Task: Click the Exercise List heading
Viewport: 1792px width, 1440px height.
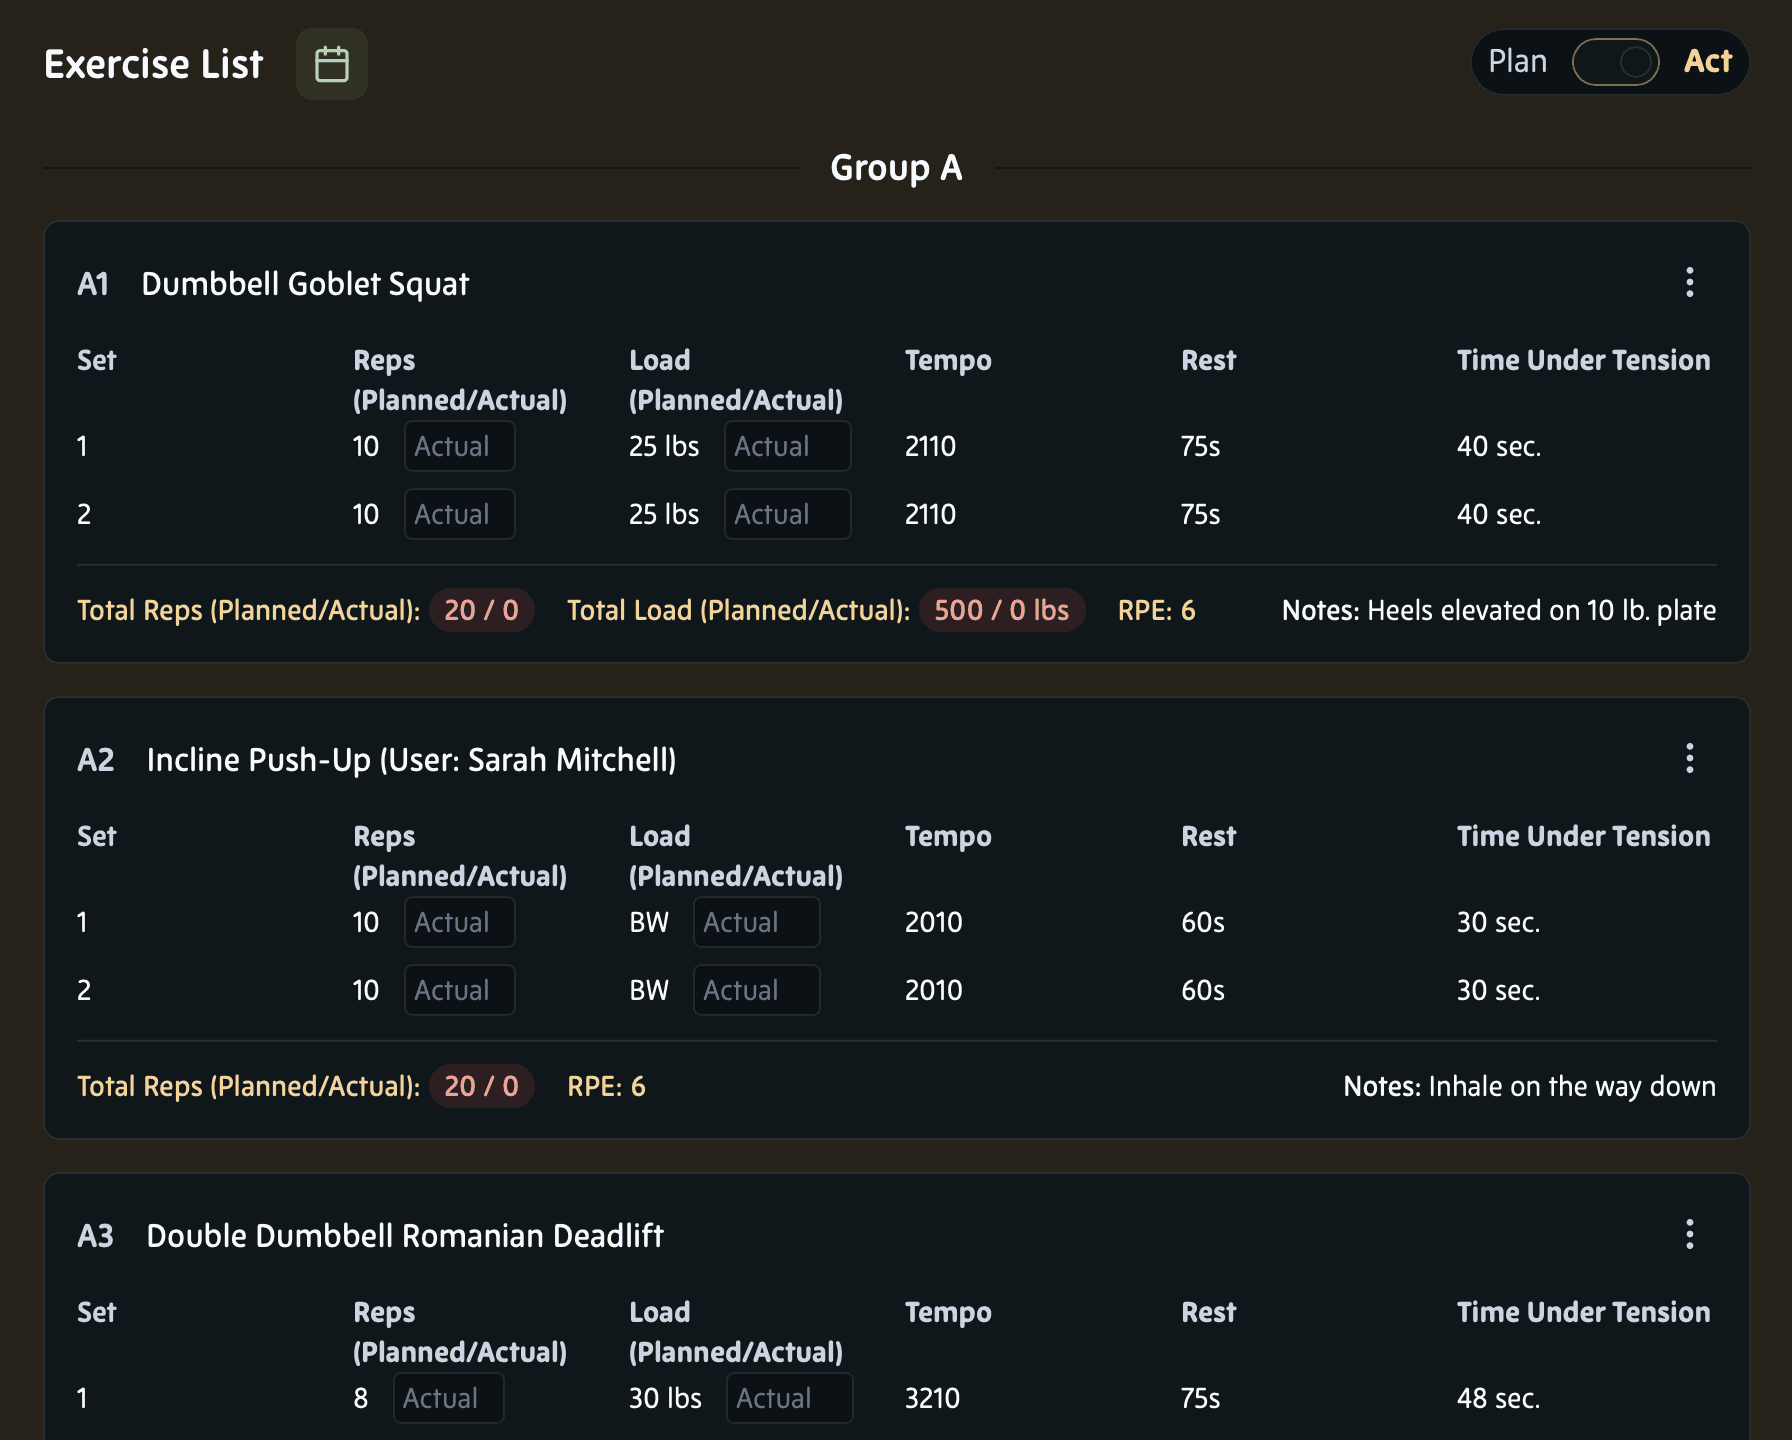Action: 154,64
